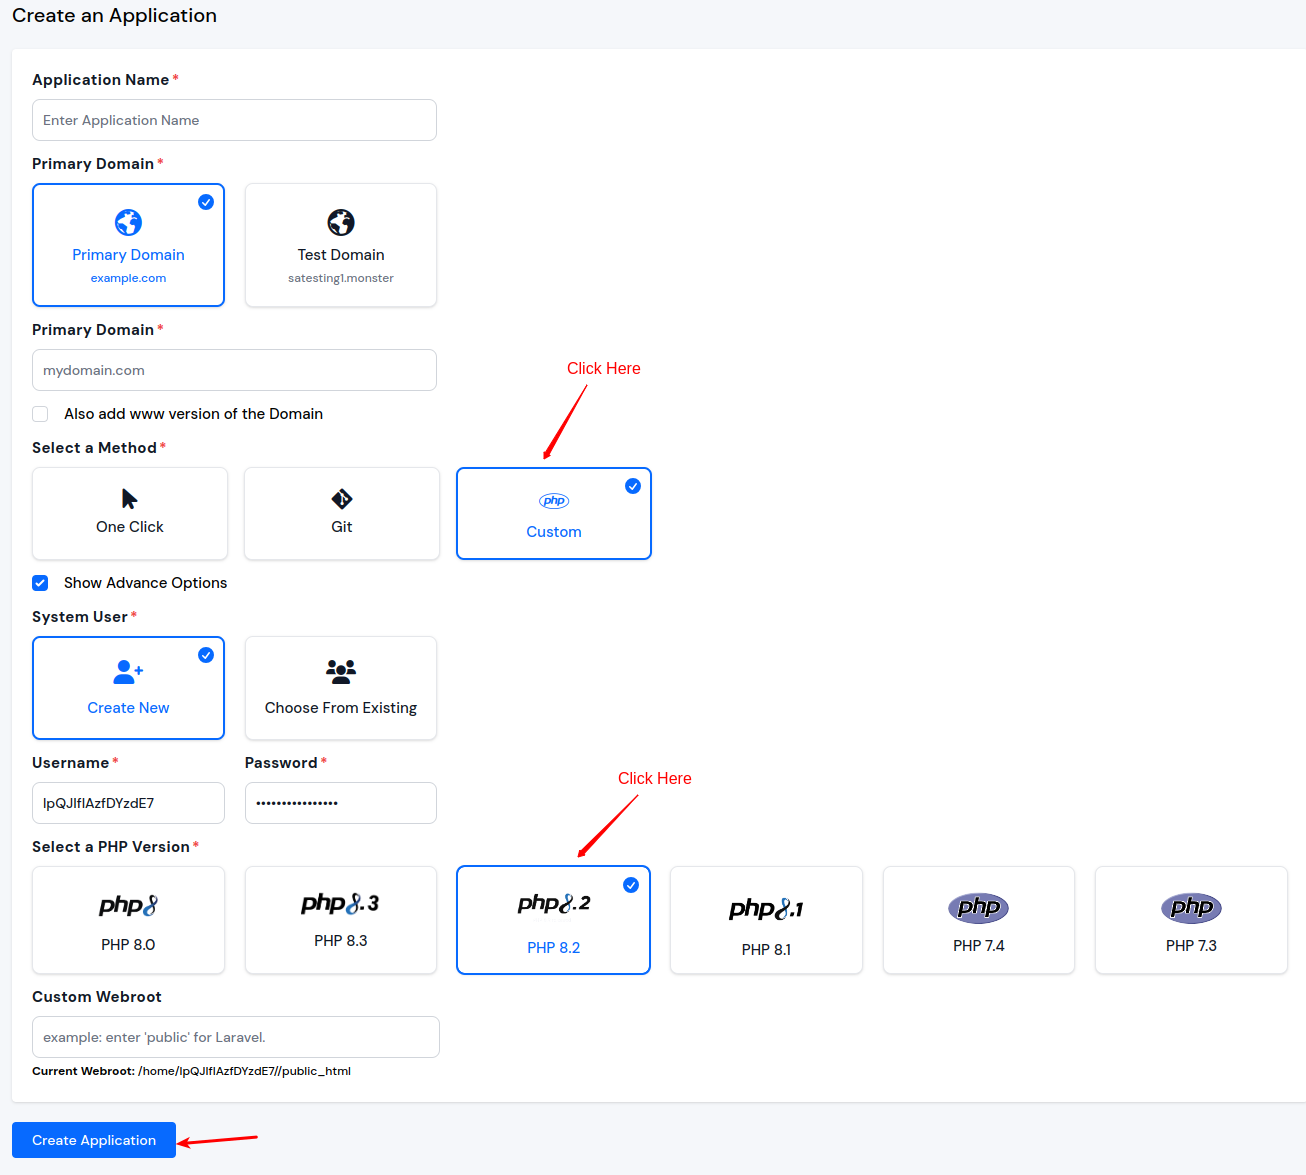Select the PHP 8.1 label

point(766,950)
